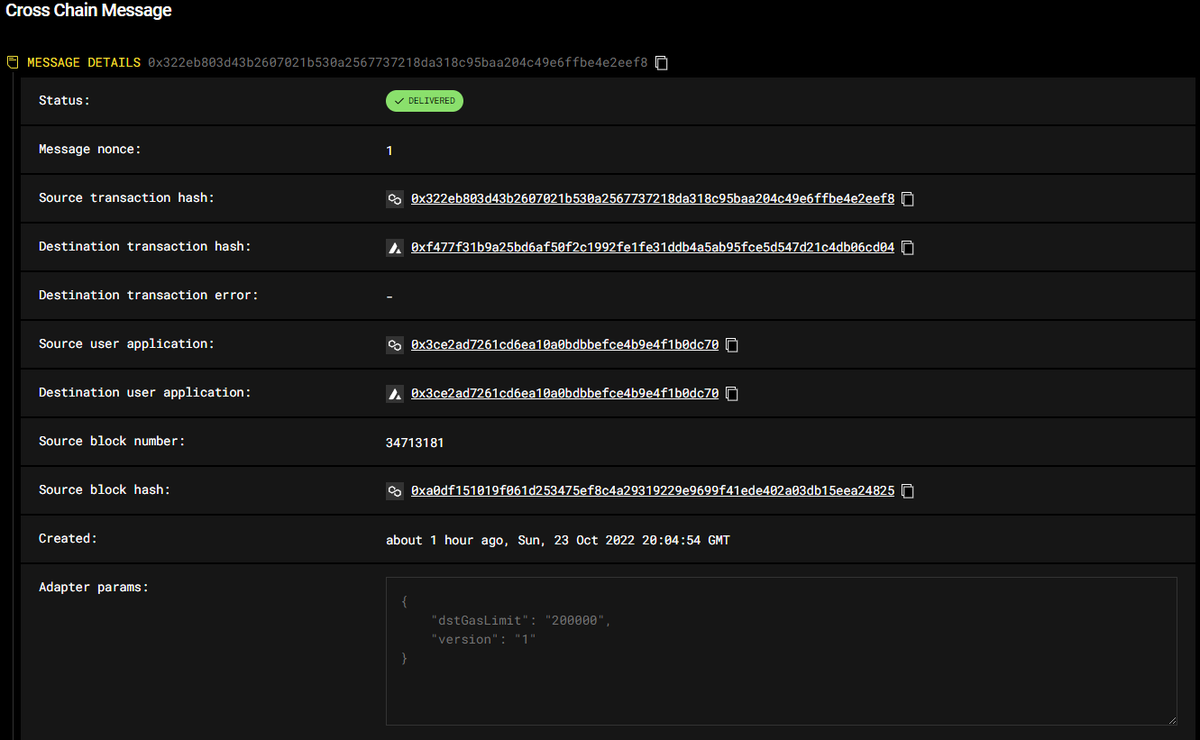1200x740 pixels.
Task: Click the Polygon chain icon beside source transaction hash
Action: [395, 199]
